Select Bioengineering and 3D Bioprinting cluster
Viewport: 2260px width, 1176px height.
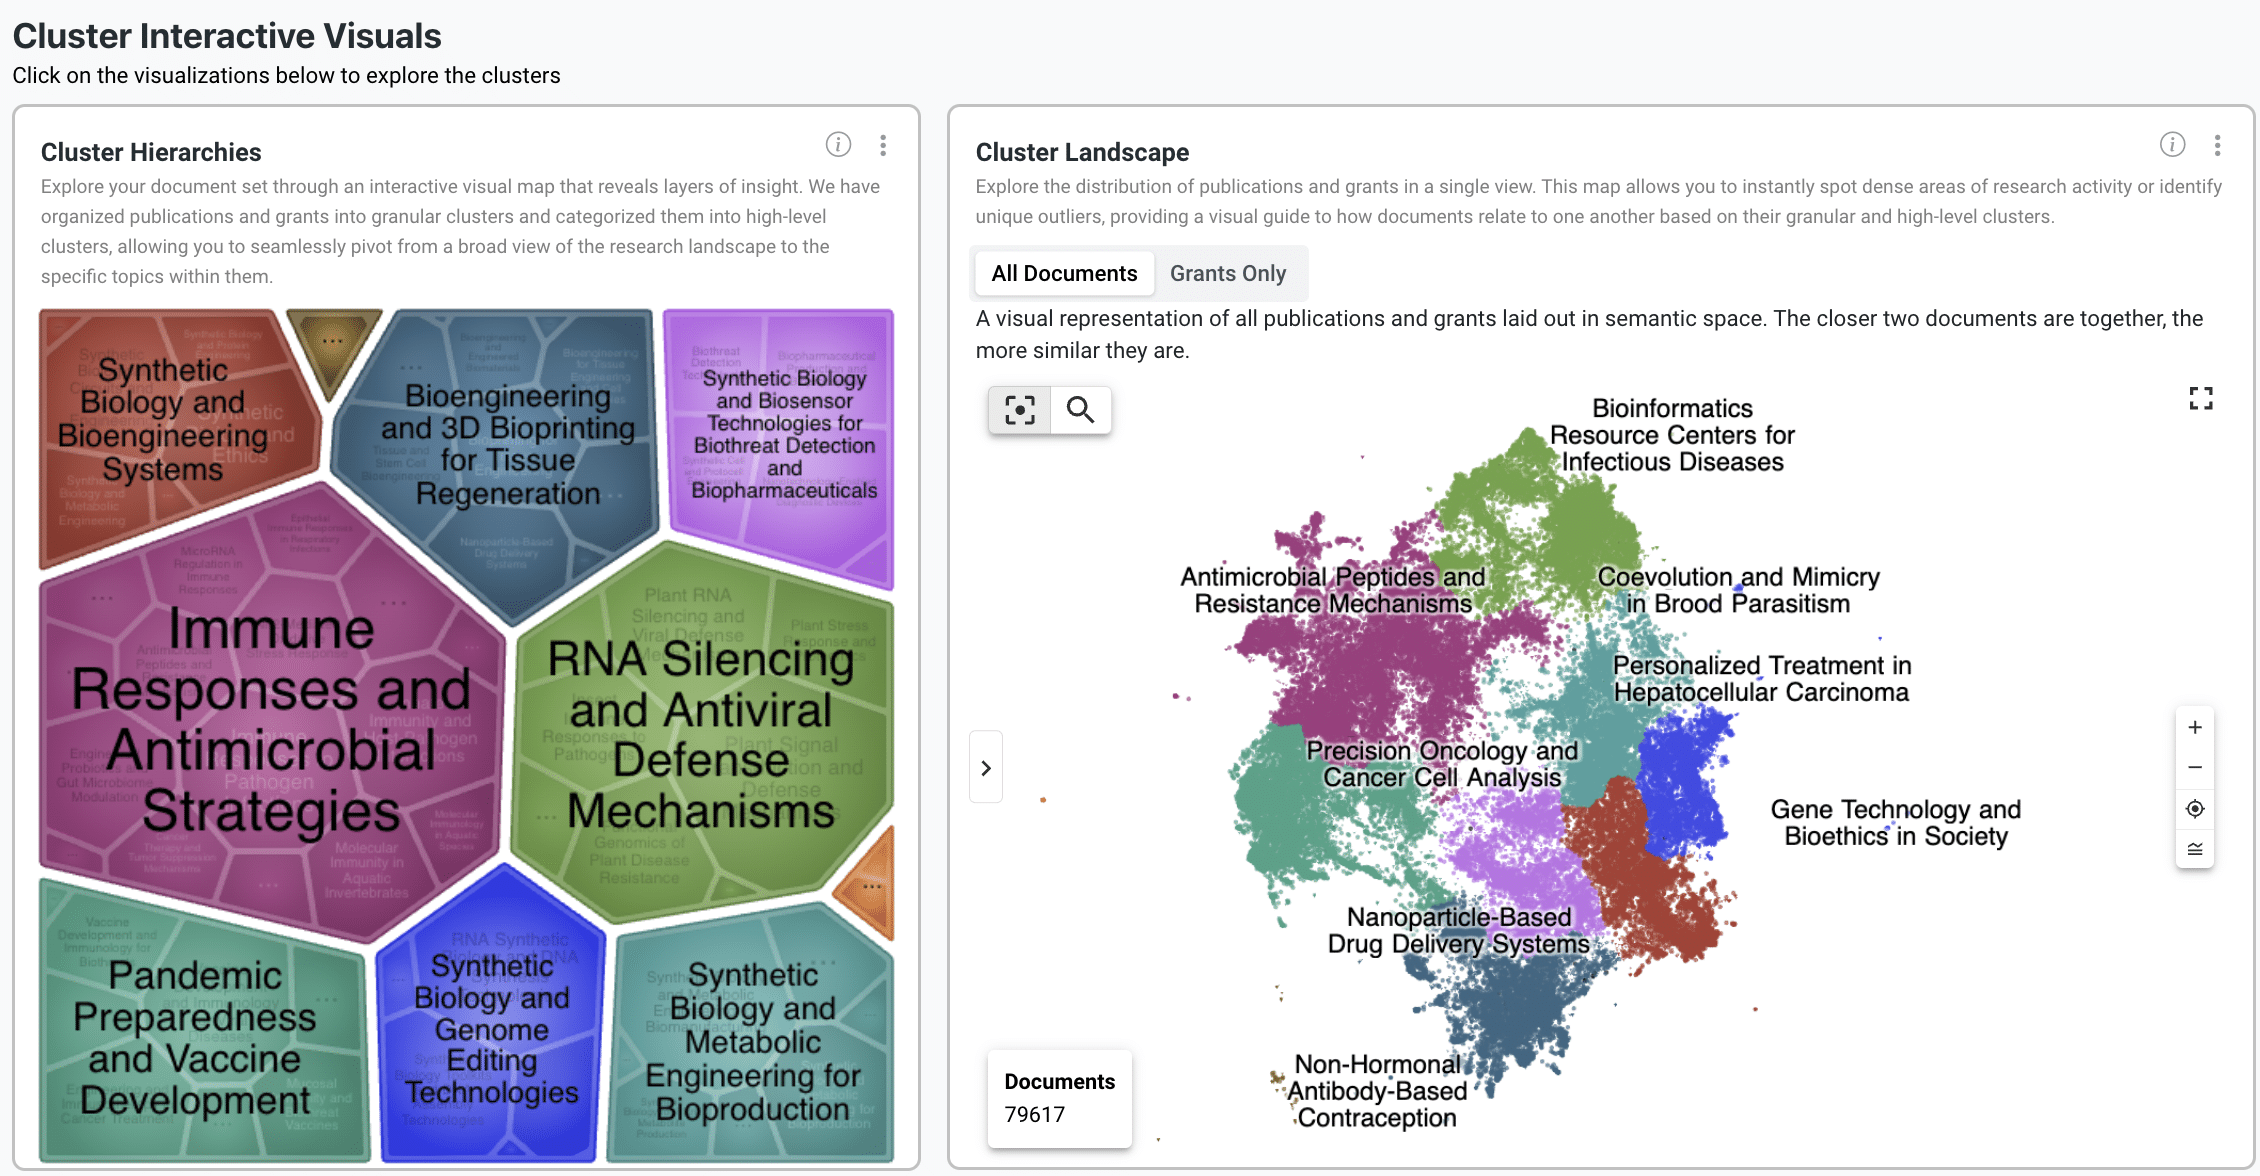[507, 445]
